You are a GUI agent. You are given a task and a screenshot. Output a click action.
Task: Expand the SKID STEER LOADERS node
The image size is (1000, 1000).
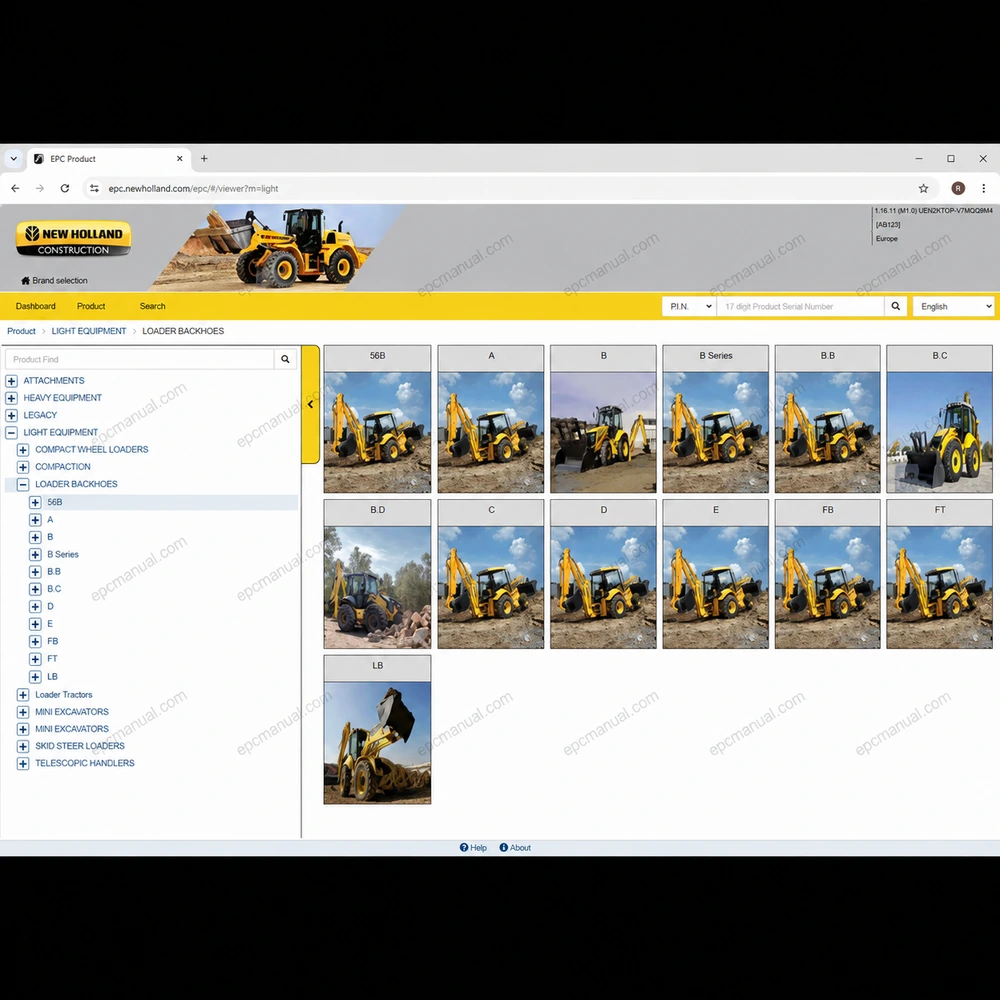pyautogui.click(x=23, y=746)
